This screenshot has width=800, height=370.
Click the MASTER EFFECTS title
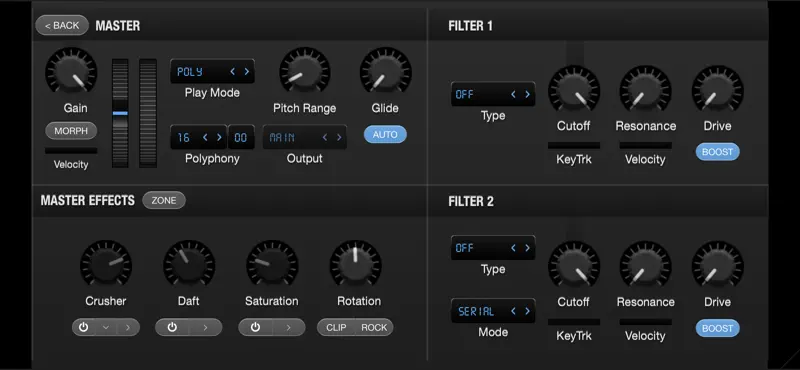pyautogui.click(x=88, y=201)
